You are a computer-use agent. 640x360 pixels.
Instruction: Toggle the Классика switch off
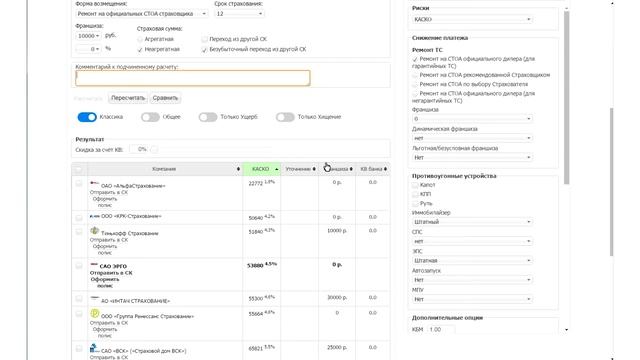coord(87,117)
